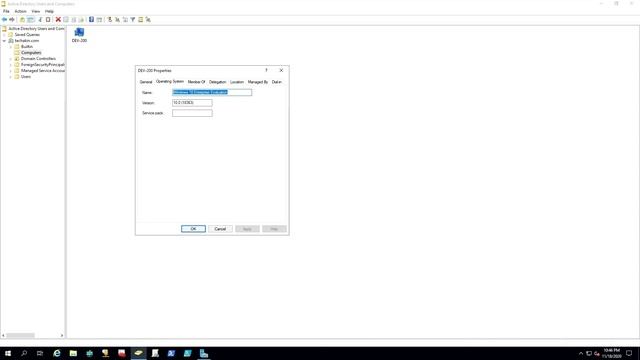Click the Apply button in the dialog

click(x=247, y=229)
